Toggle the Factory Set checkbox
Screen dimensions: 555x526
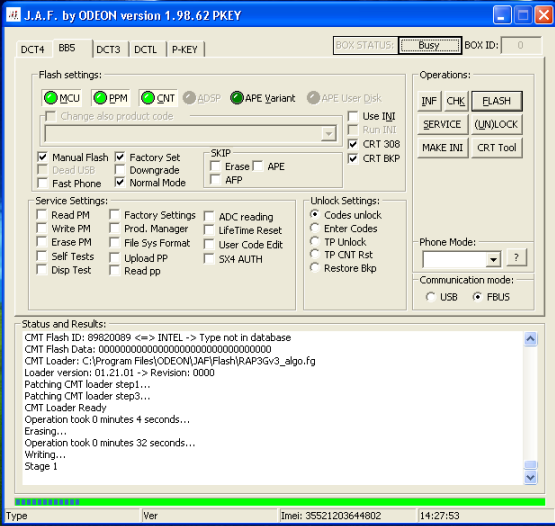click(120, 157)
